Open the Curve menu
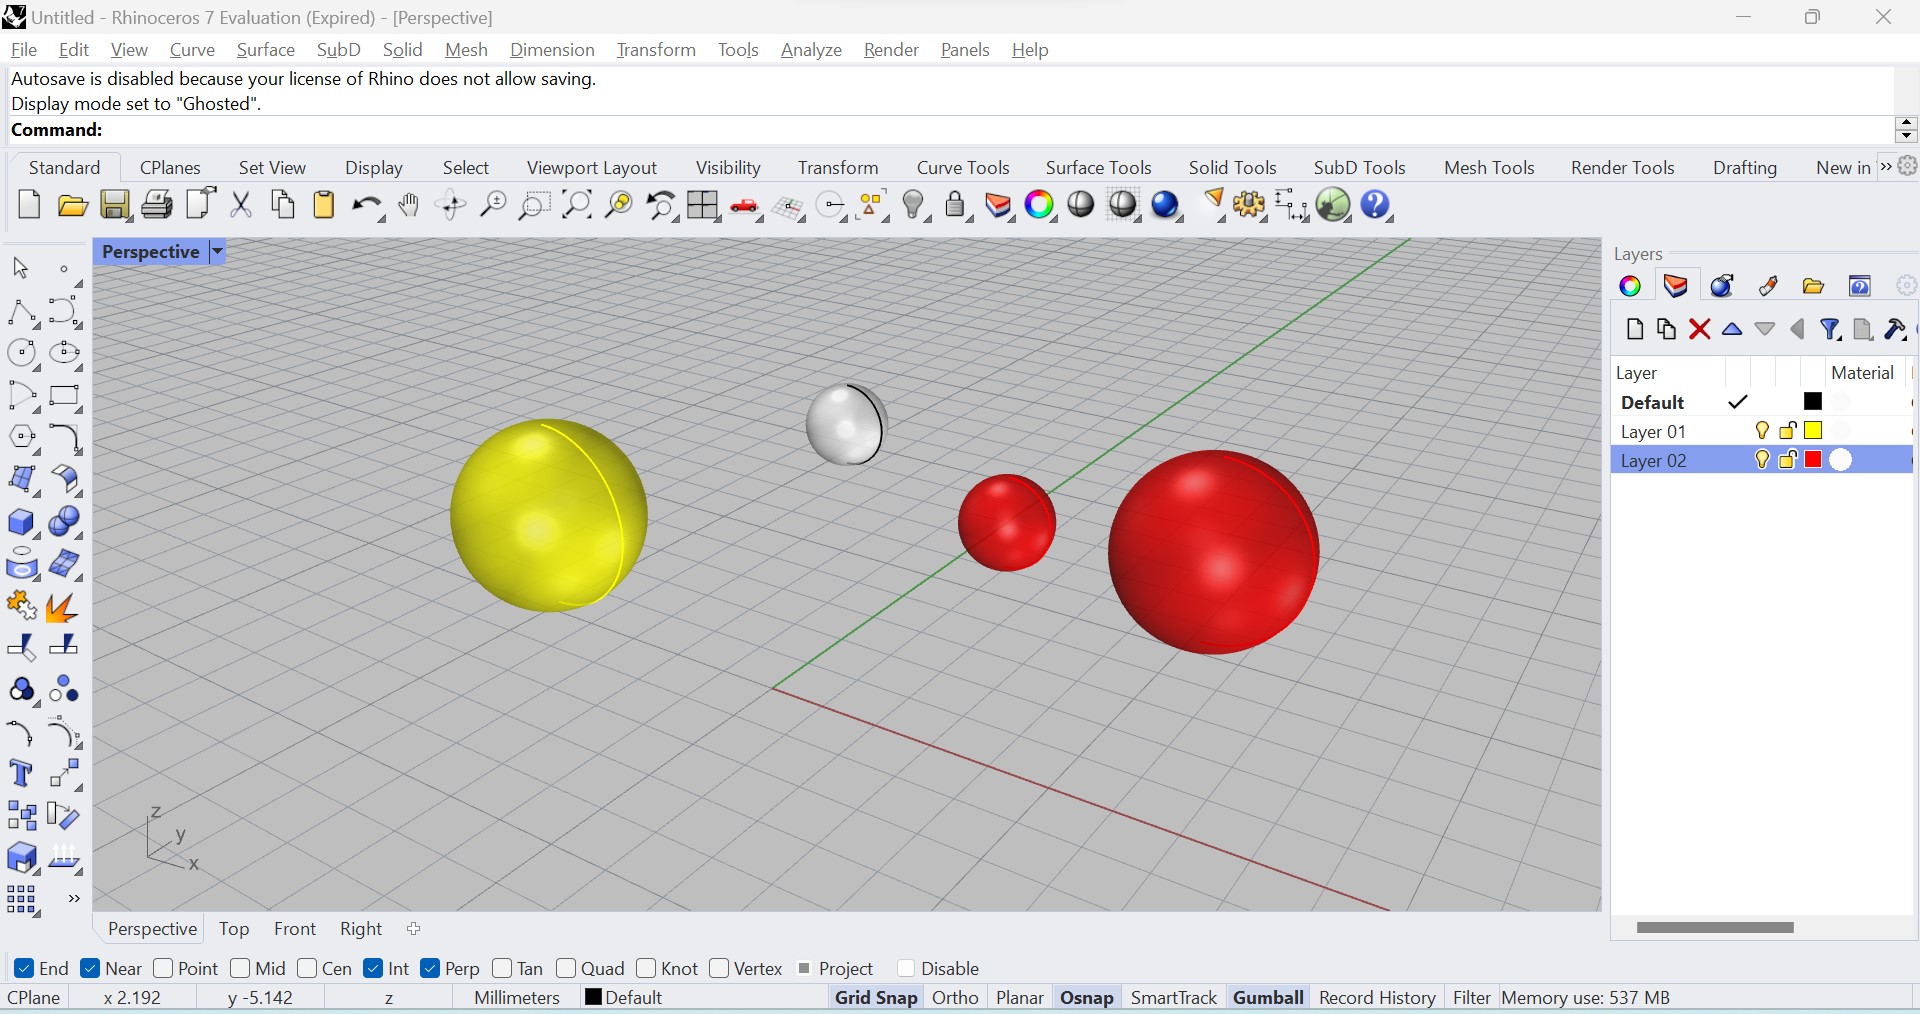The height and width of the screenshot is (1014, 1920). coord(192,50)
